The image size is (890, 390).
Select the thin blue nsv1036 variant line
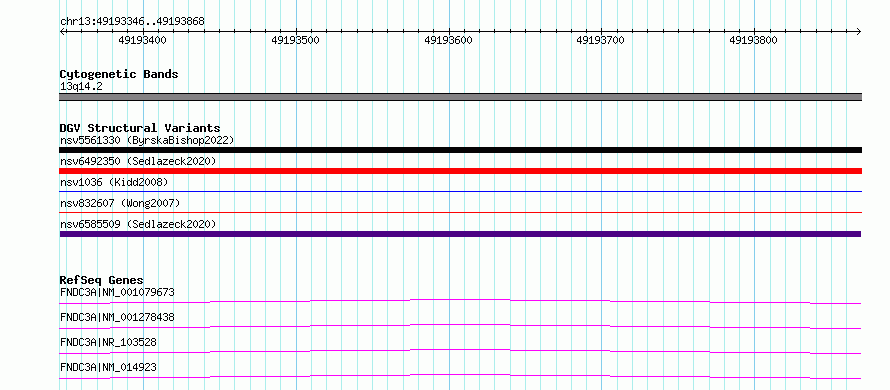click(460, 192)
